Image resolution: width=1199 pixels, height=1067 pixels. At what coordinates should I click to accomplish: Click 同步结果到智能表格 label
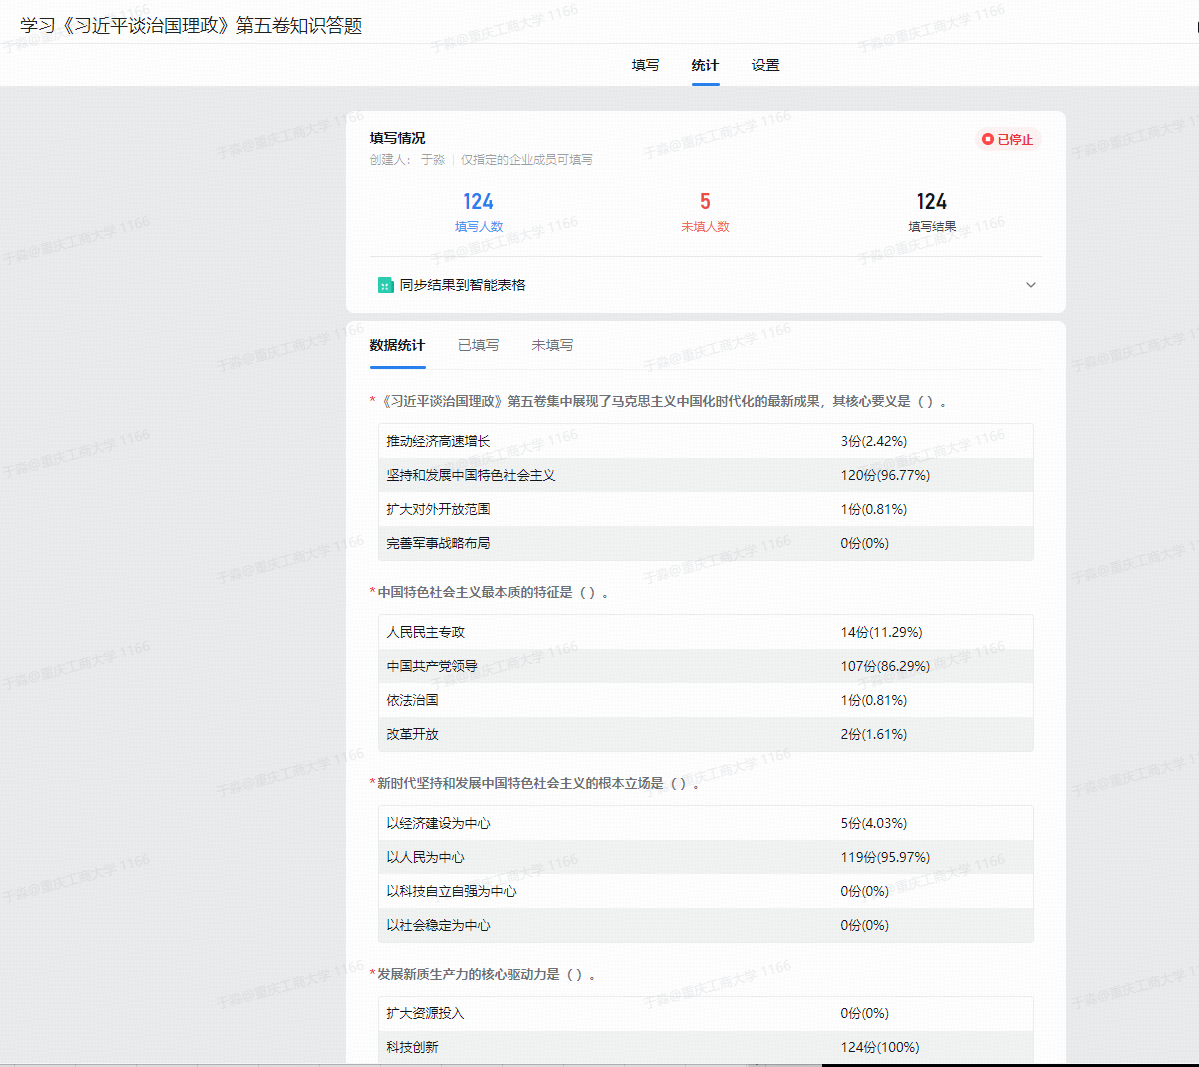pos(462,285)
